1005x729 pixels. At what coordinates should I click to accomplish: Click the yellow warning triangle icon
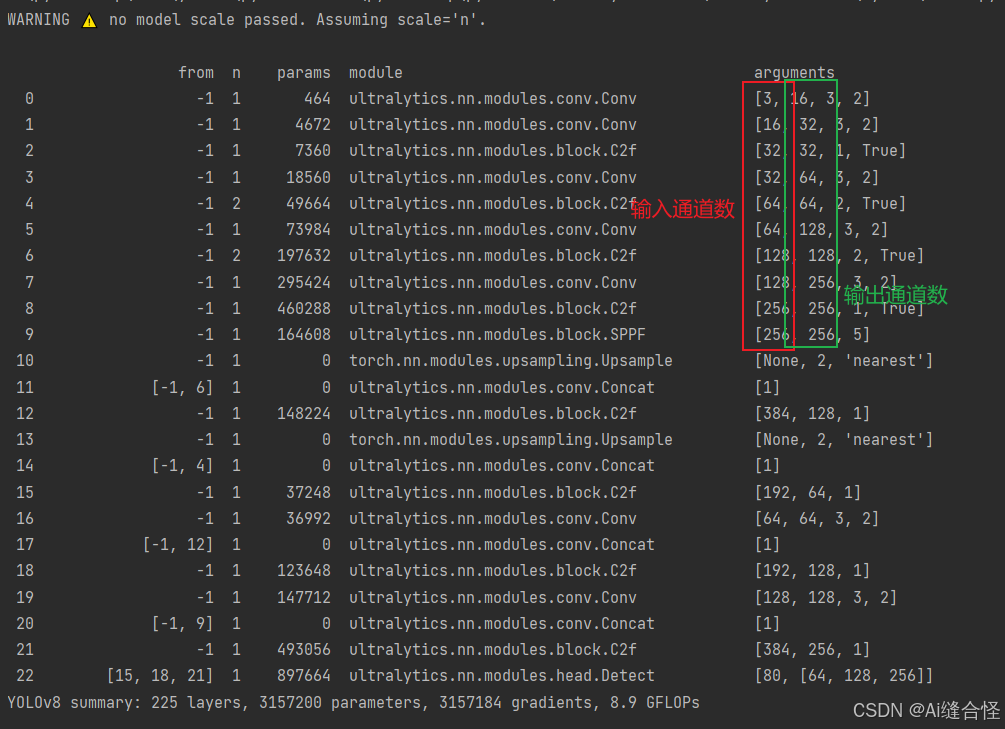click(x=90, y=20)
